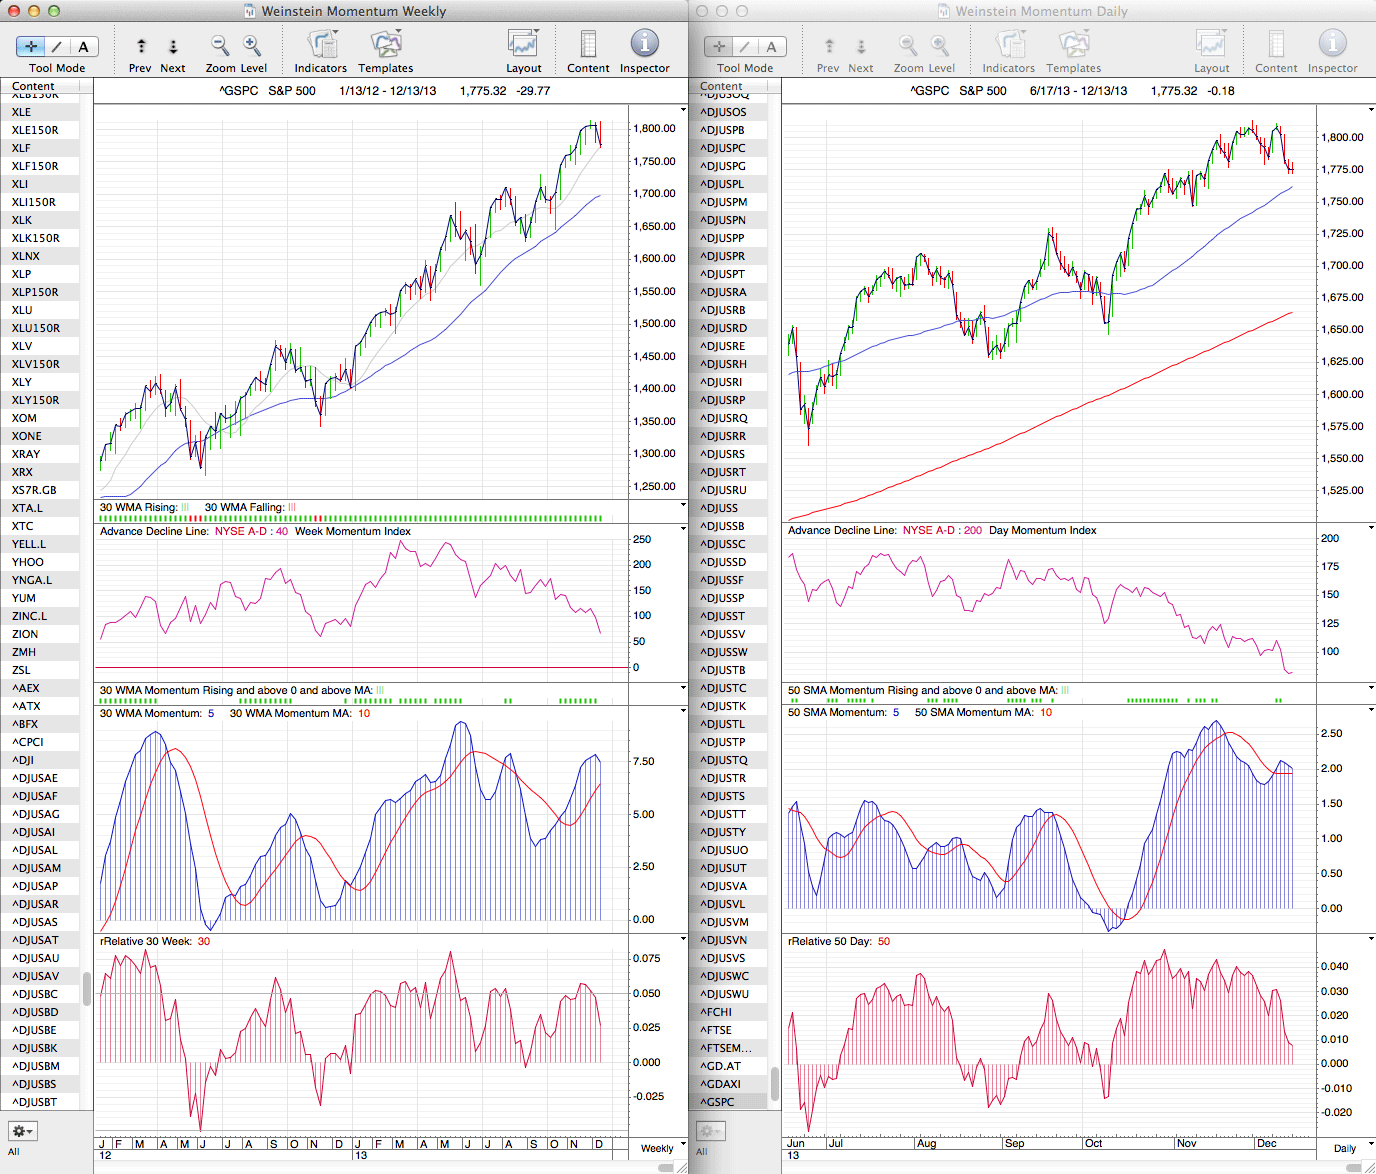Image resolution: width=1376 pixels, height=1174 pixels.
Task: Click document icon in Weekly window title
Action: tap(250, 11)
